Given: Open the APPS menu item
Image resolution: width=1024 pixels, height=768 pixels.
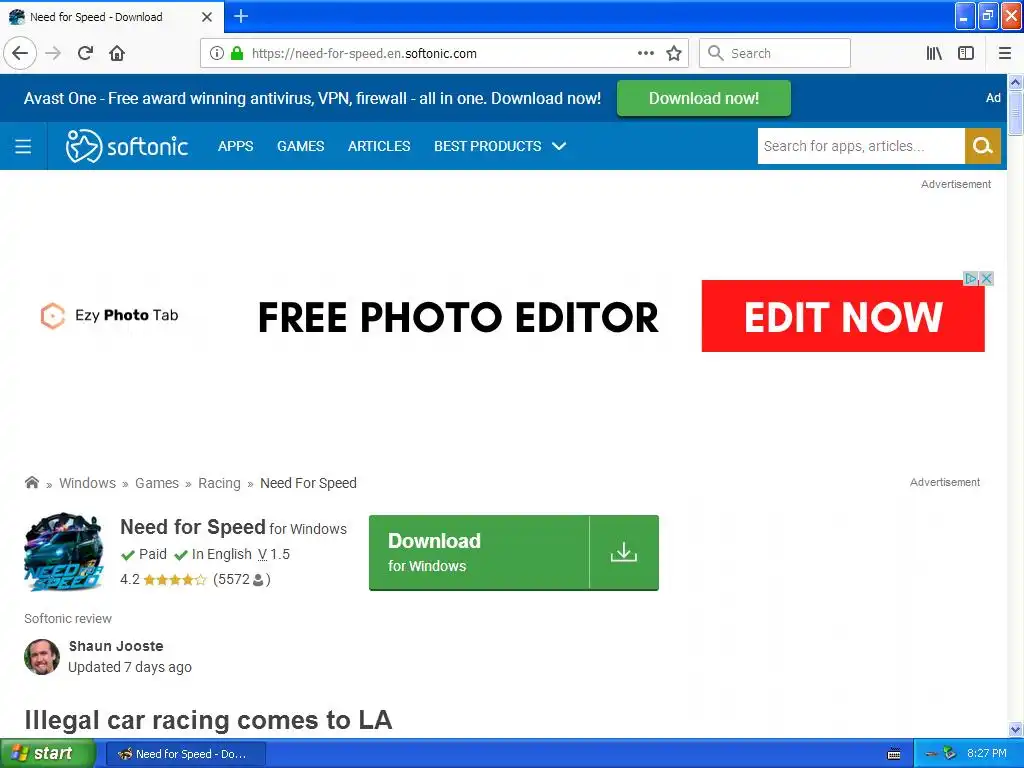Looking at the screenshot, I should click(235, 146).
